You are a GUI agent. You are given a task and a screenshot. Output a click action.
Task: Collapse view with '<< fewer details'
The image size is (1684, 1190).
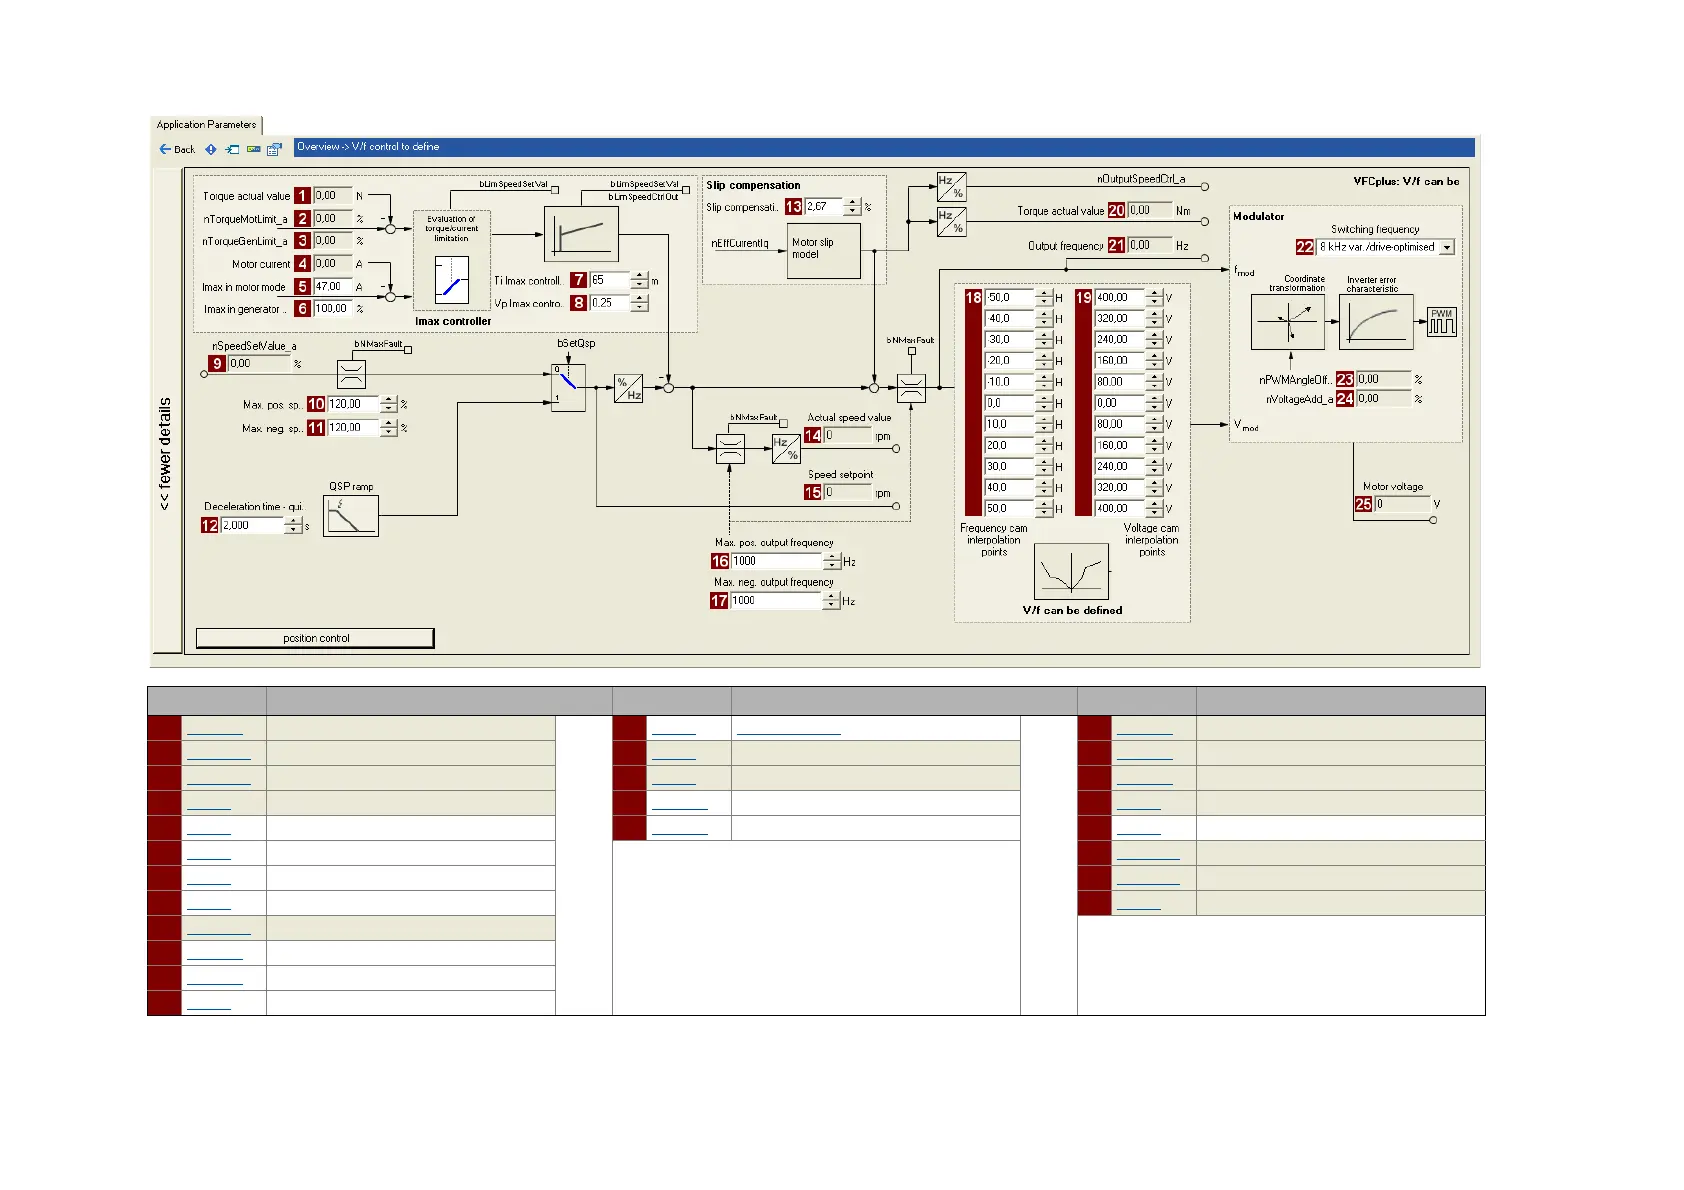coord(166,455)
